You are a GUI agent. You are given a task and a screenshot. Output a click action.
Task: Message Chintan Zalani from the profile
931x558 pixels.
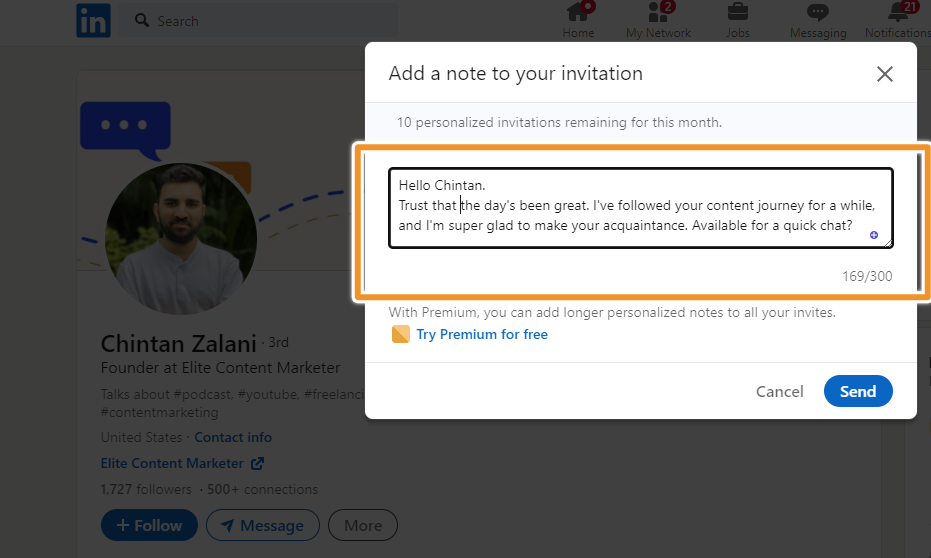point(262,525)
